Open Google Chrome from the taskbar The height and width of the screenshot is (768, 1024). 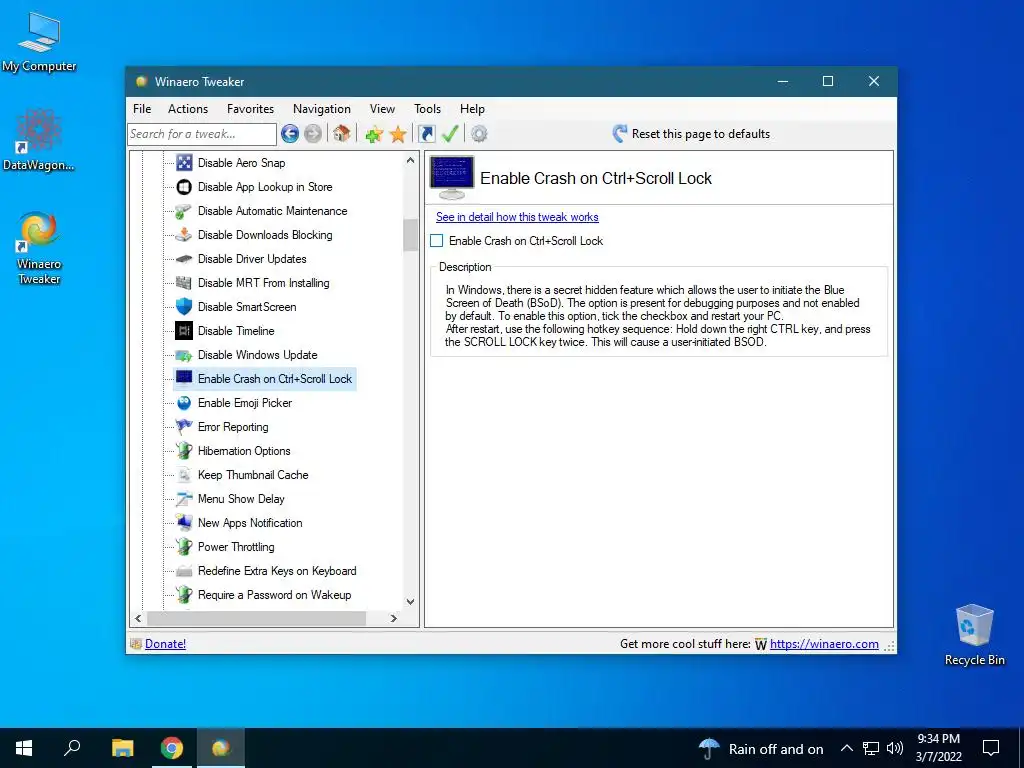(x=172, y=748)
